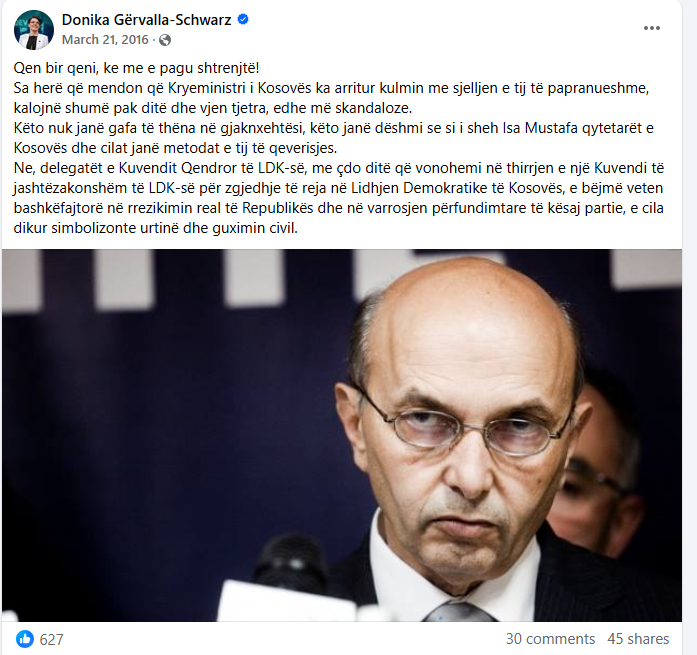Open the 30 comments link
The width and height of the screenshot is (697, 655).
[550, 639]
